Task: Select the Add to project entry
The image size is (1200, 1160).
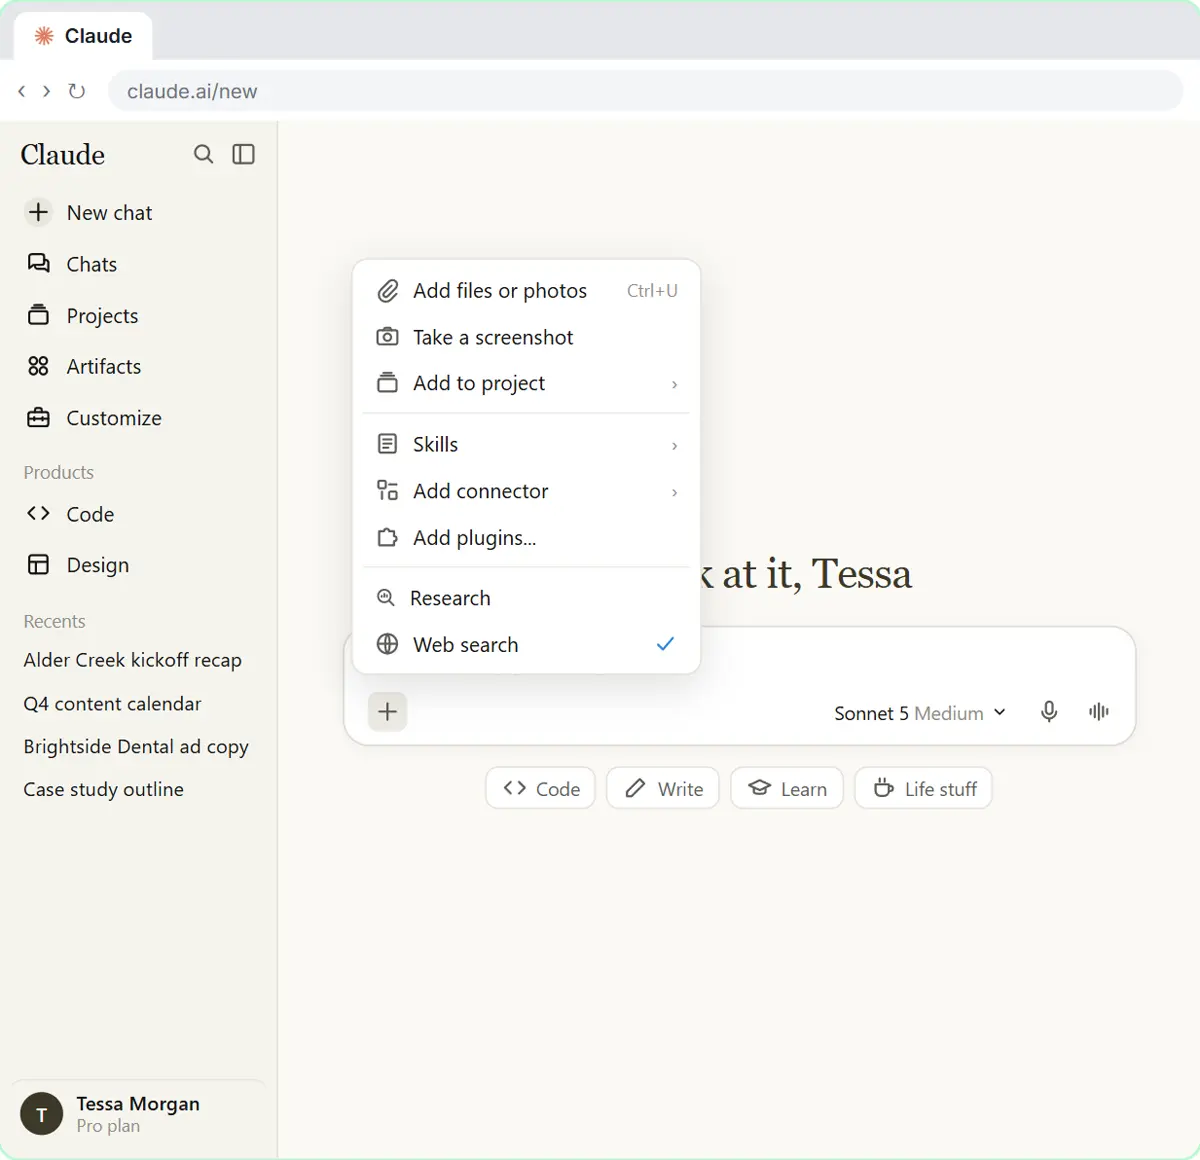Action: click(x=527, y=383)
